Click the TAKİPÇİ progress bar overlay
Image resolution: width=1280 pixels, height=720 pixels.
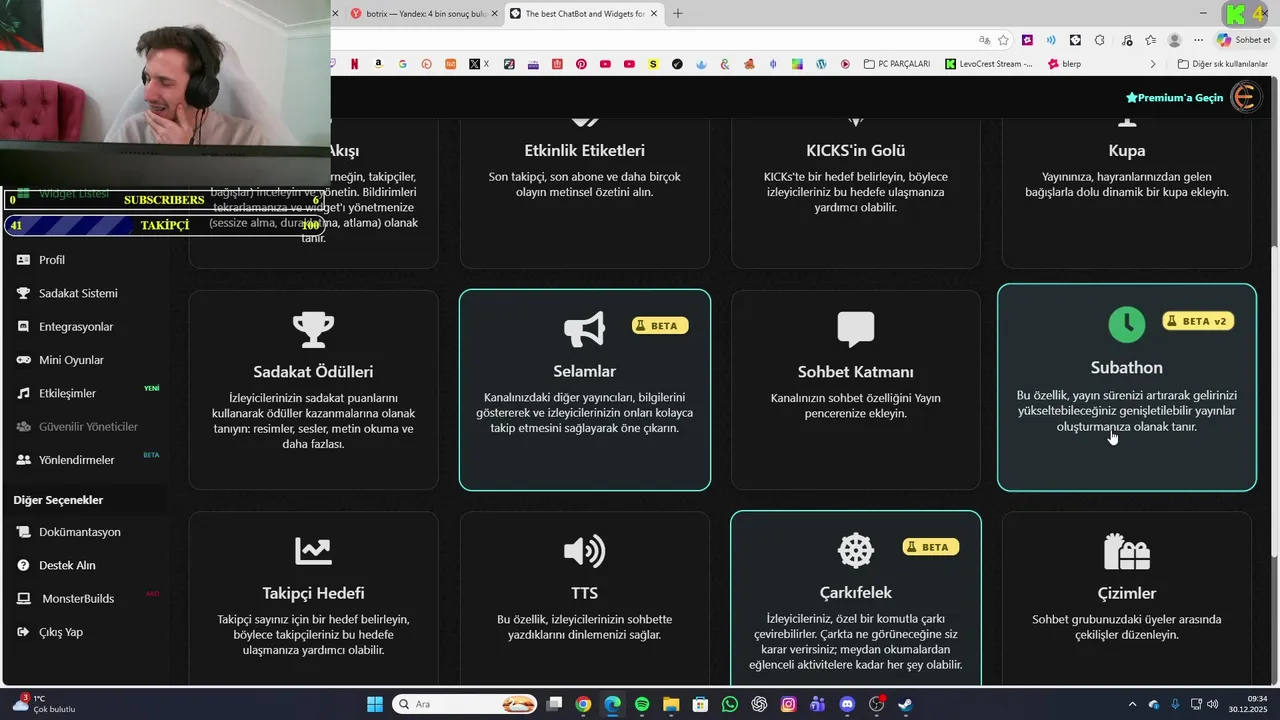pyautogui.click(x=164, y=225)
